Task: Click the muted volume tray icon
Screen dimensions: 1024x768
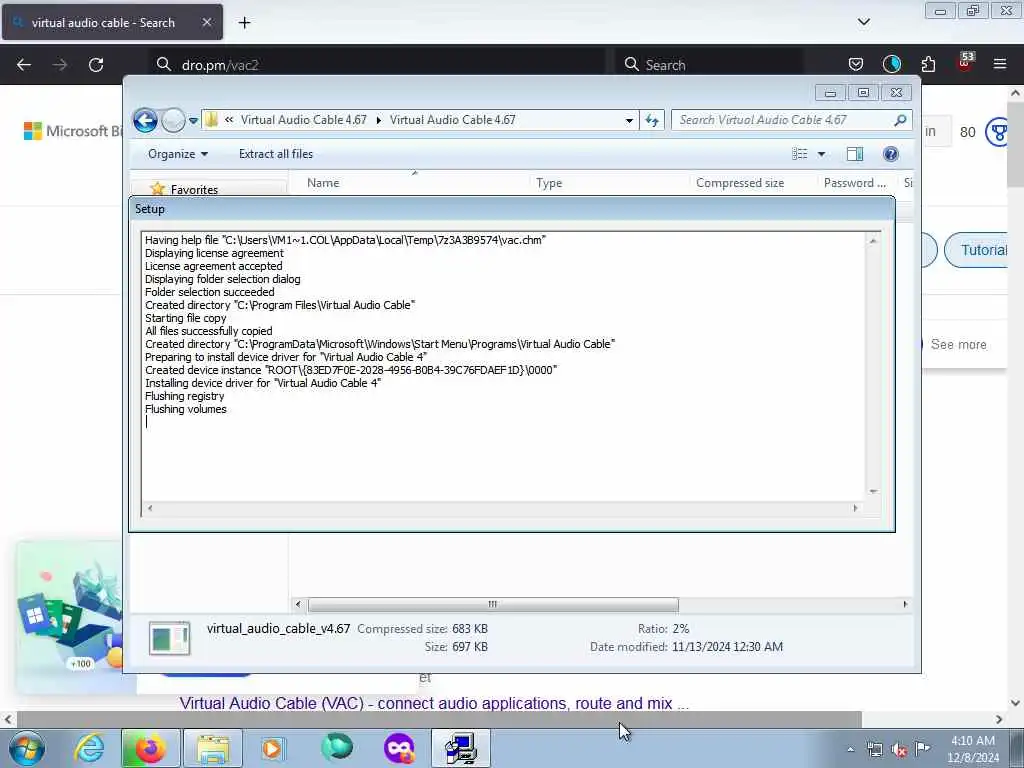Action: 899,749
